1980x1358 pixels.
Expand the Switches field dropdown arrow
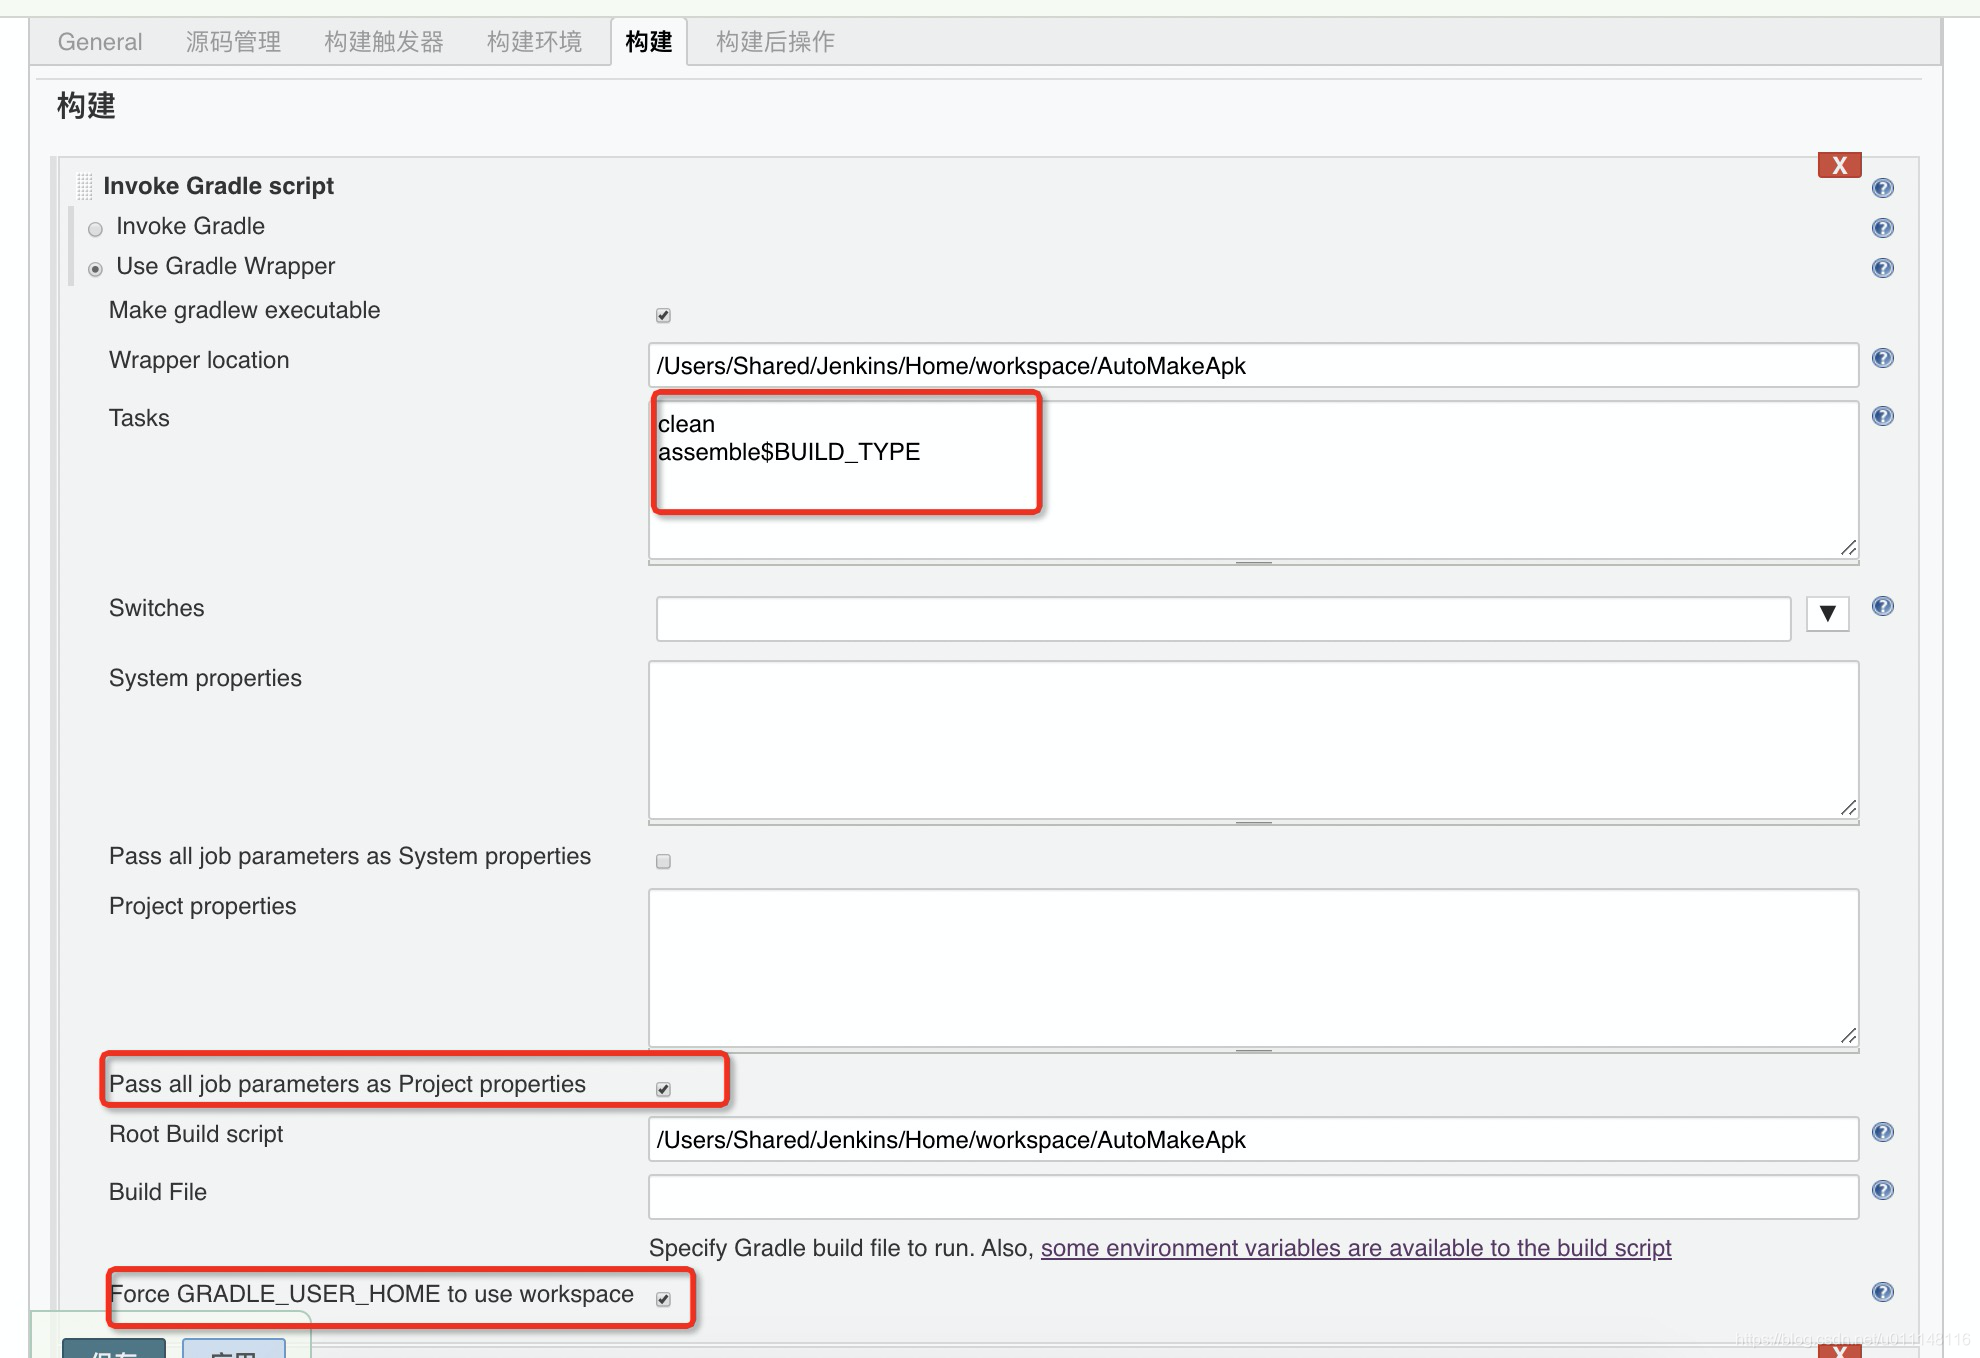coord(1827,614)
